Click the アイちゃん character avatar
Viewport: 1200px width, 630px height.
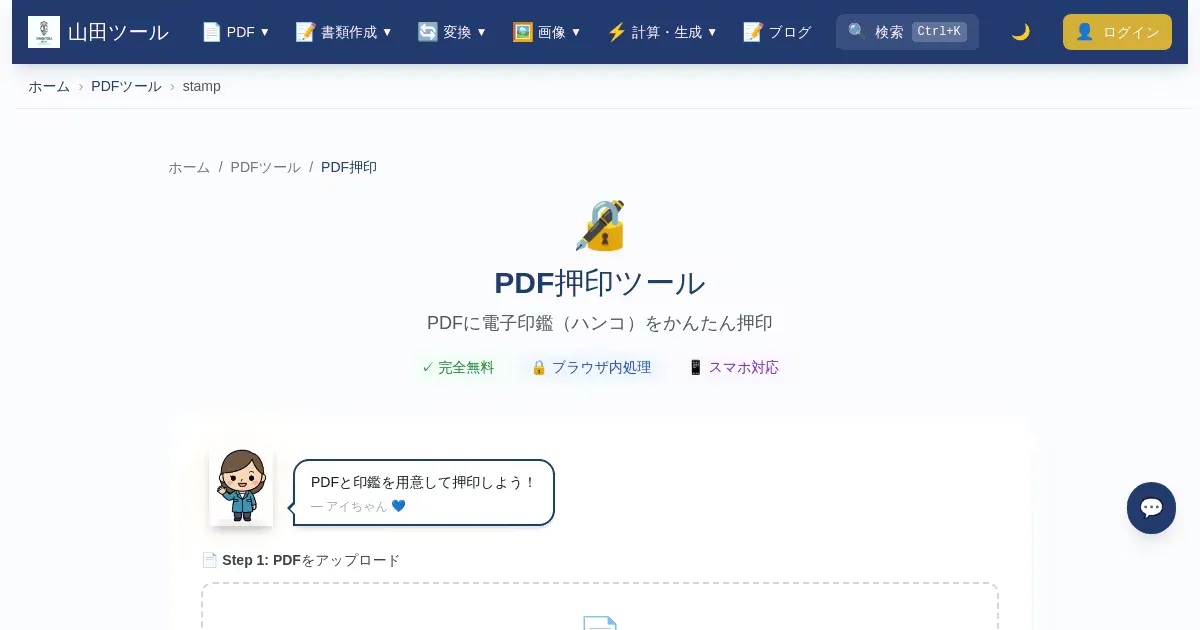click(x=241, y=486)
